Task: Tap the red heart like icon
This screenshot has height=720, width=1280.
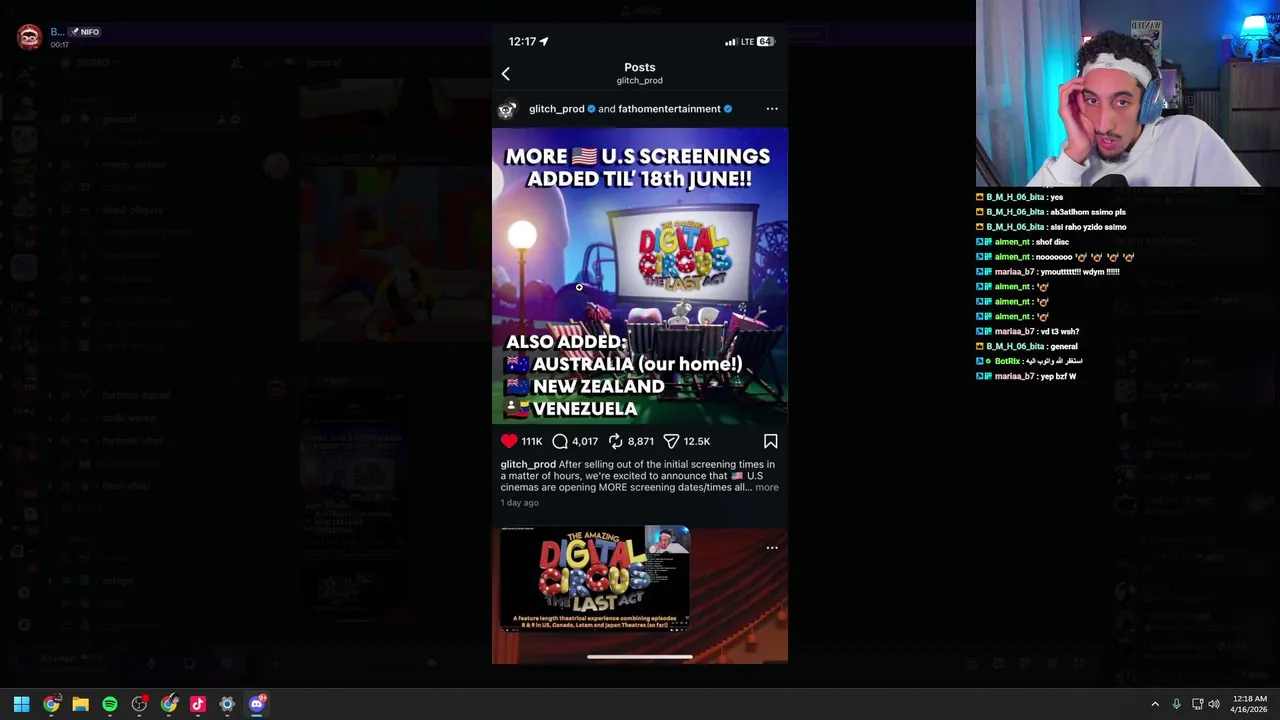Action: coord(509,441)
